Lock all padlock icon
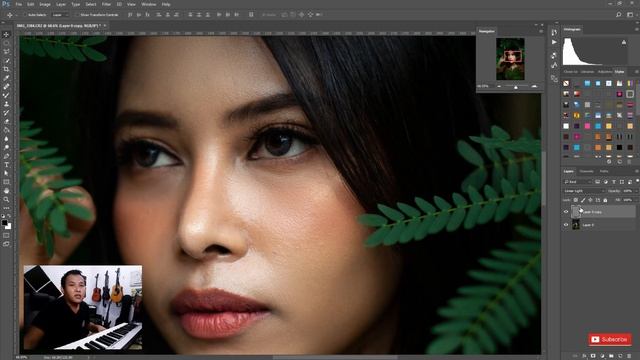Image resolution: width=640 pixels, height=360 pixels. 605,200
